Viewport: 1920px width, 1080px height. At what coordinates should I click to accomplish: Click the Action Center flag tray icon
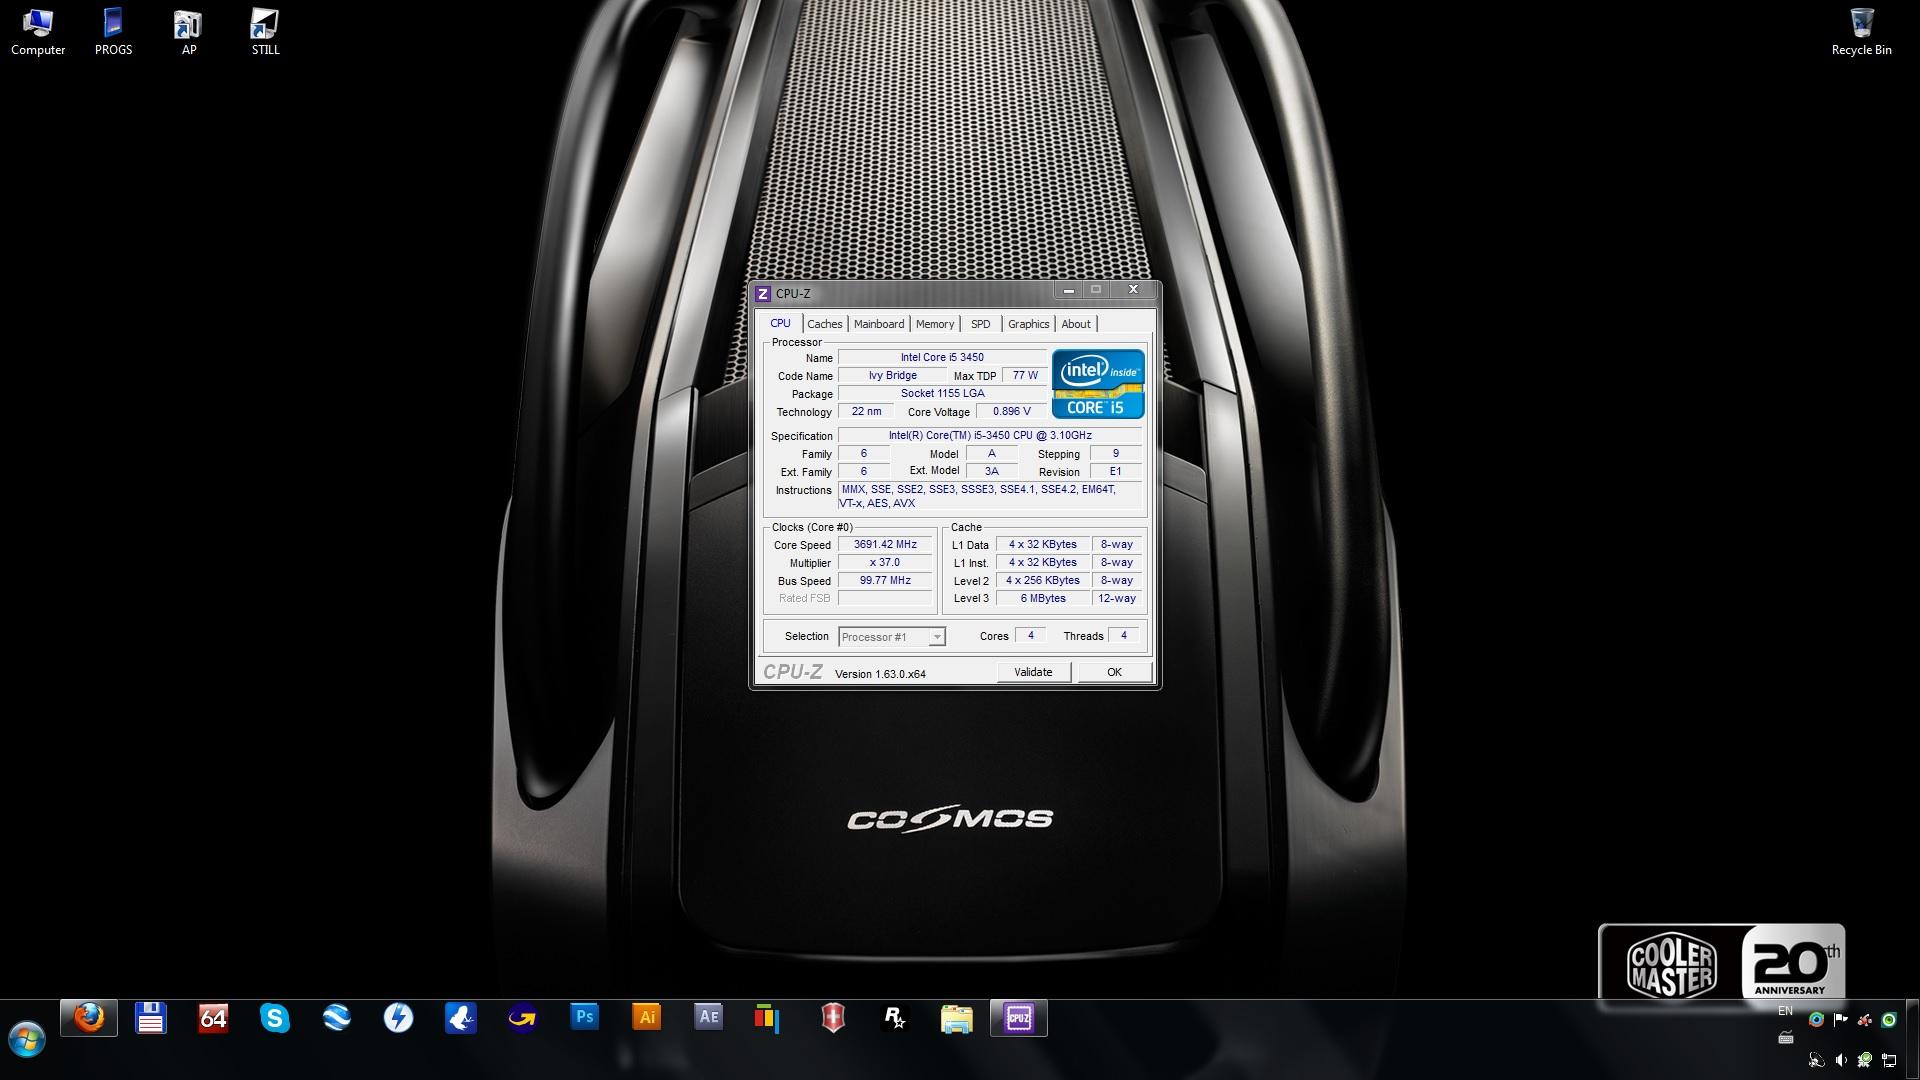click(1841, 1020)
